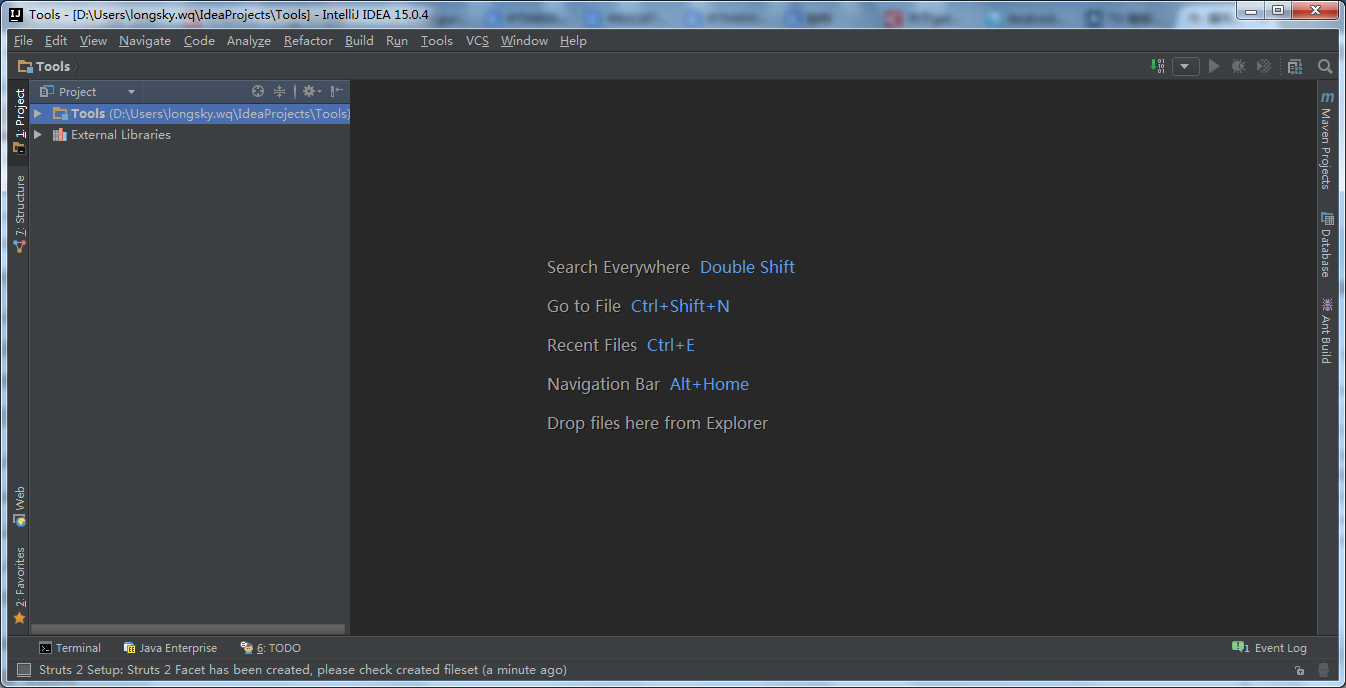Click the Debug bug icon
The width and height of the screenshot is (1346, 688).
[x=1239, y=66]
